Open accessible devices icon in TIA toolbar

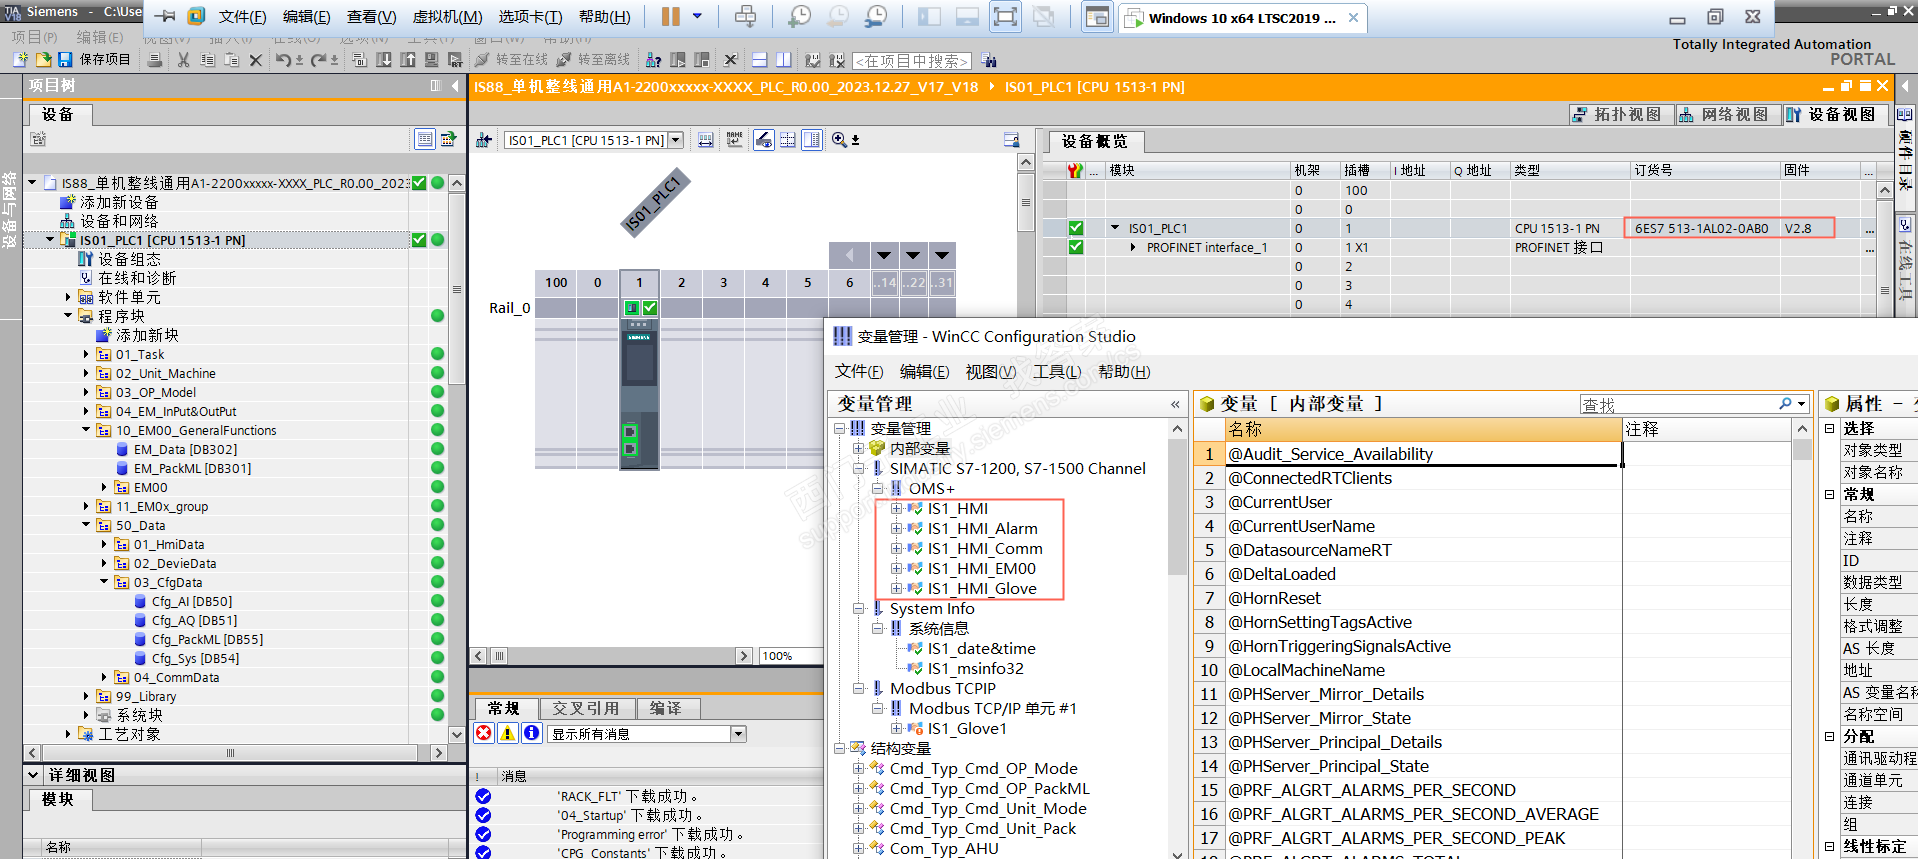(654, 60)
